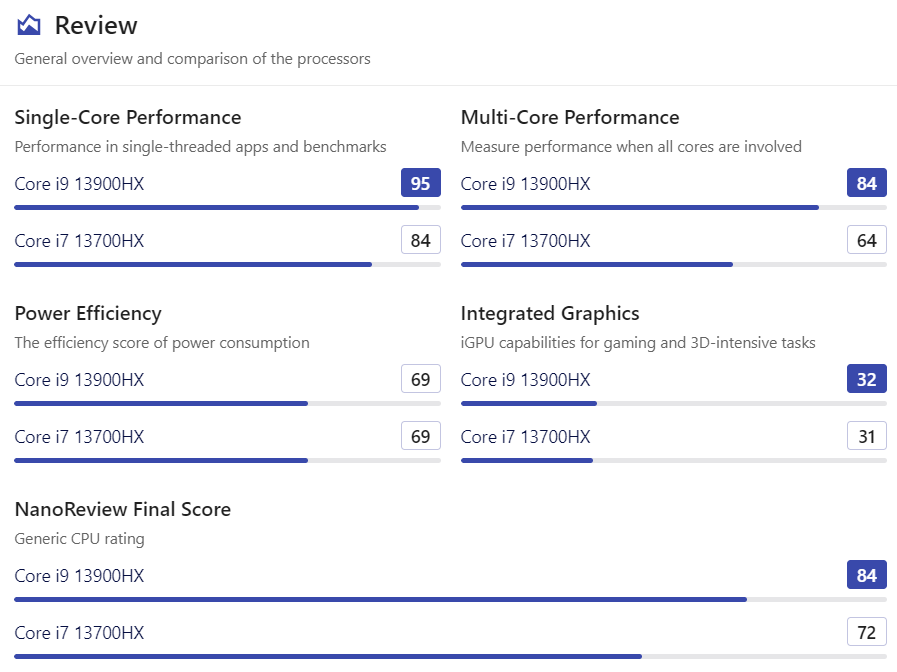Screen dimensions: 897x672
Task: Click the 32 integrated graphics score badge
Action: [867, 379]
